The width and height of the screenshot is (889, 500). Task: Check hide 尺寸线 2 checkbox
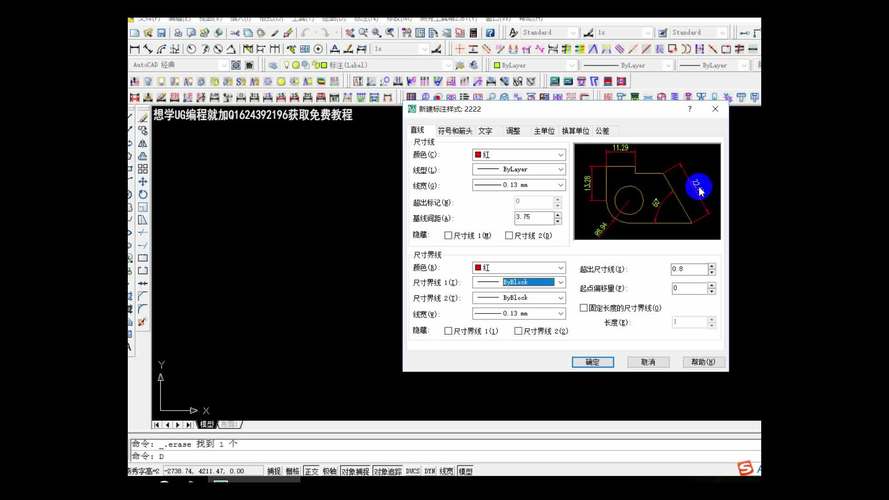[x=509, y=235]
